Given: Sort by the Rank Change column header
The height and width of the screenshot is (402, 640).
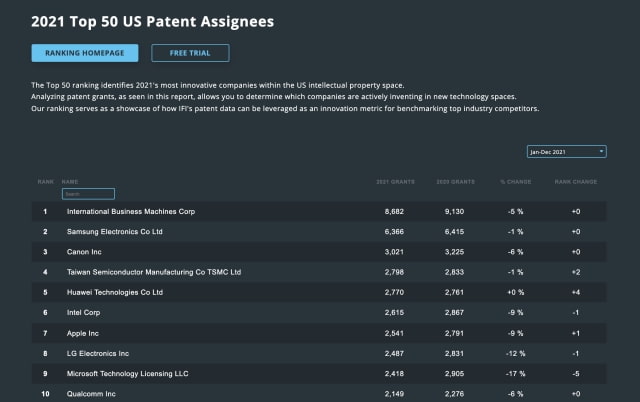Looking at the screenshot, I should click(575, 182).
